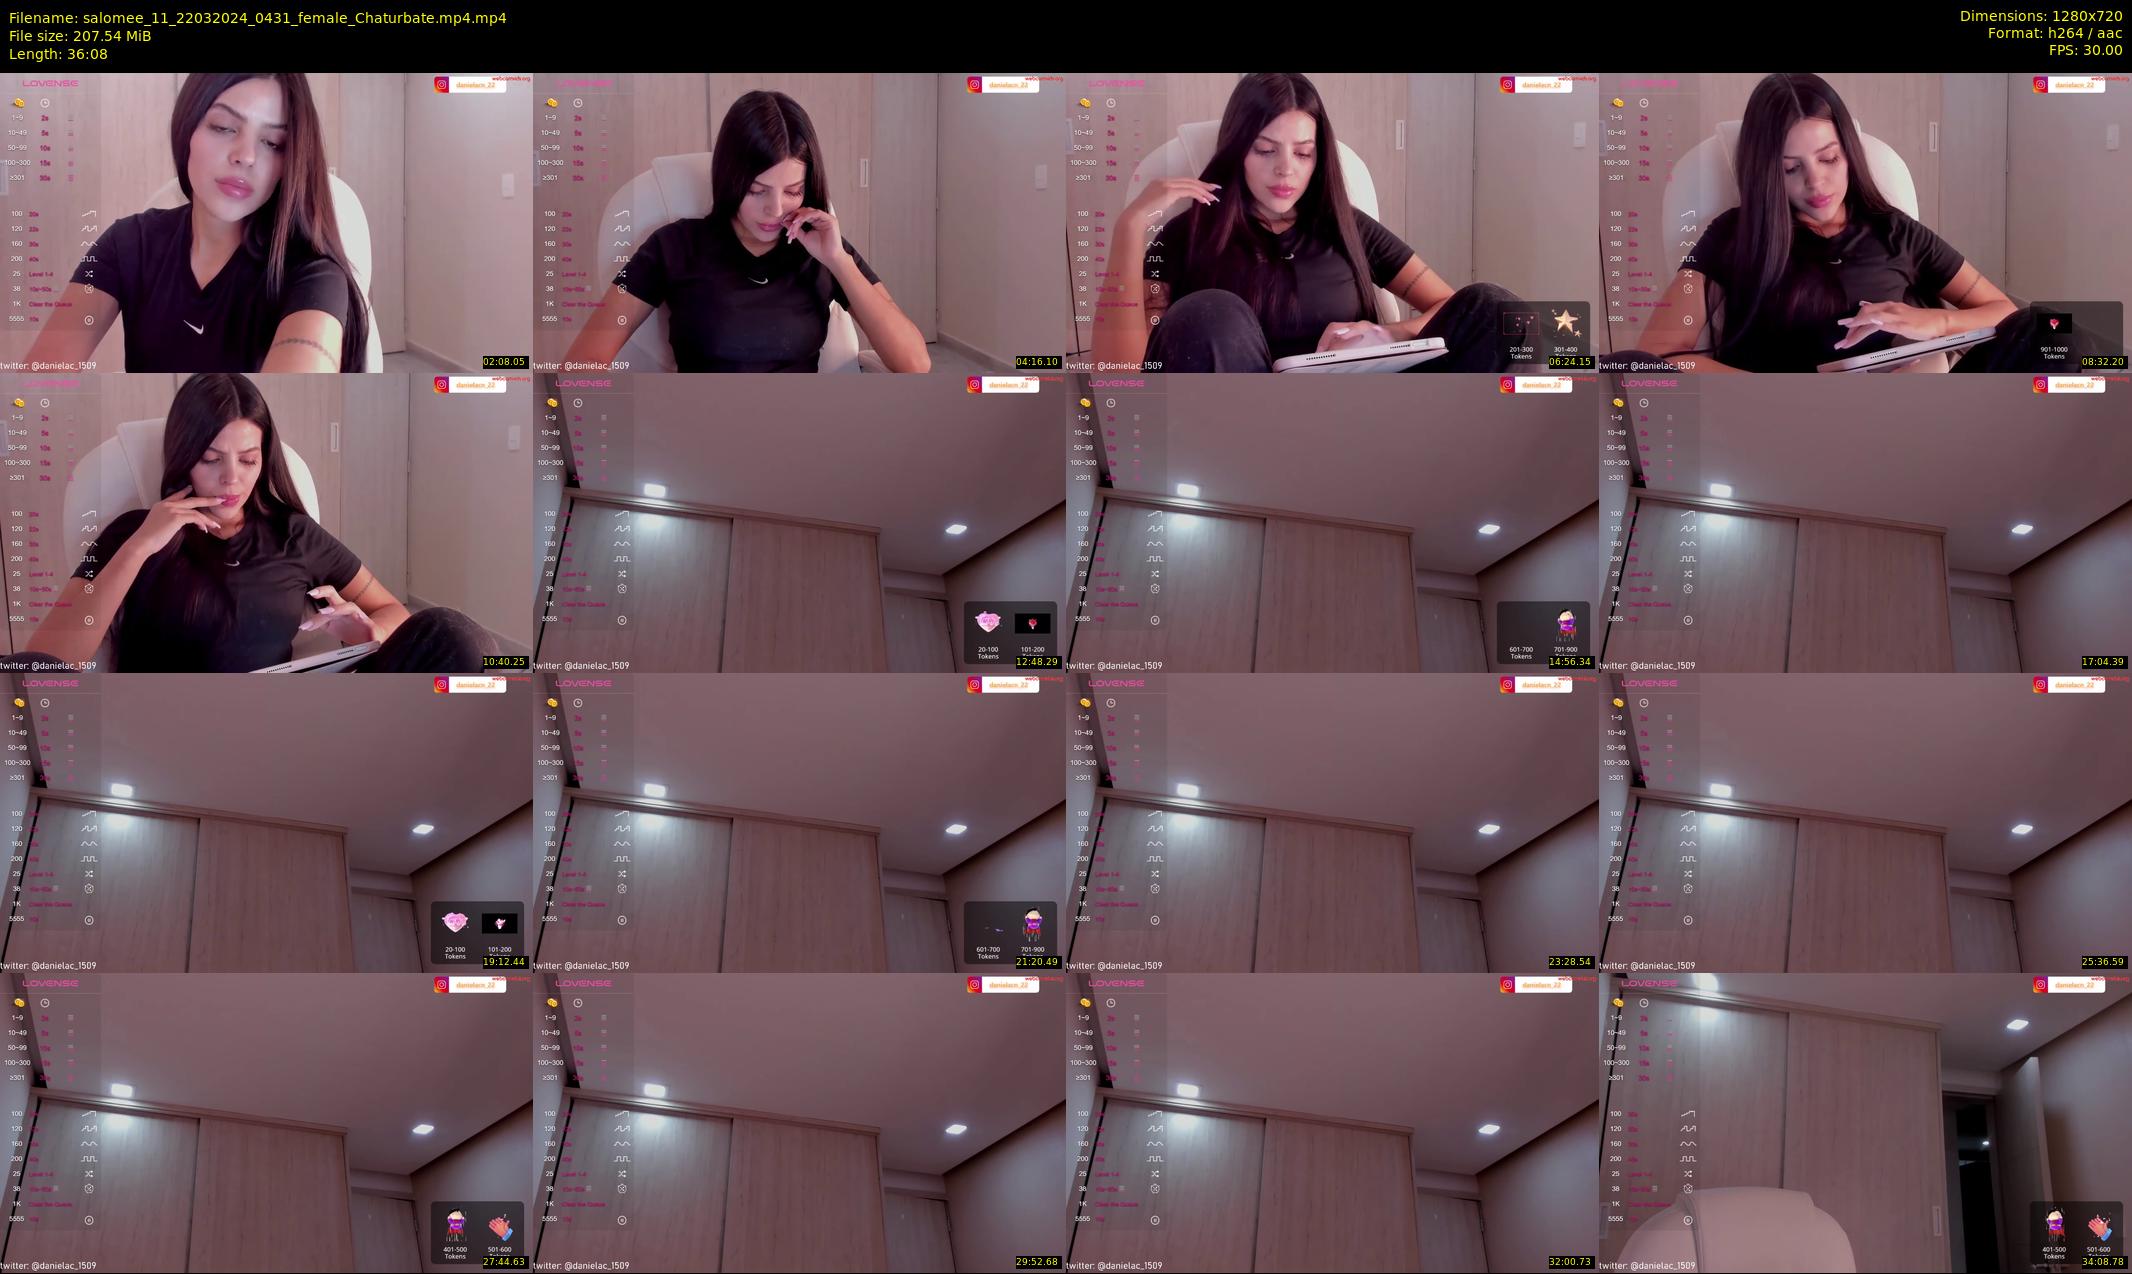The width and height of the screenshot is (2132, 1274).
Task: Select the thumbnail timestamped 25:36.59
Action: 1865,822
